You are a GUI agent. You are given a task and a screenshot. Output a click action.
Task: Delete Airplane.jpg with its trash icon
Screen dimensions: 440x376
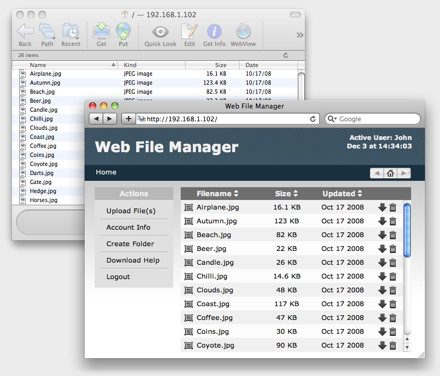pos(393,208)
